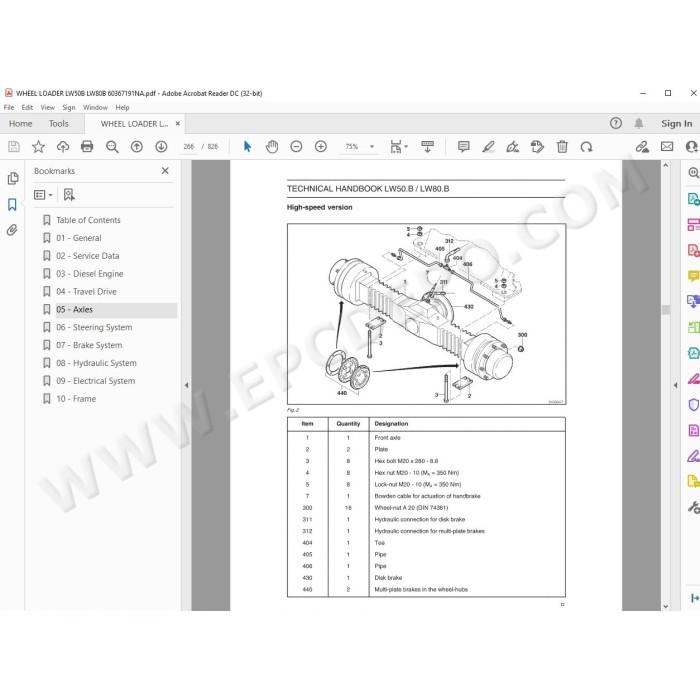The height and width of the screenshot is (700, 700).
Task: Expand the right tools pane arrow
Action: (675, 385)
